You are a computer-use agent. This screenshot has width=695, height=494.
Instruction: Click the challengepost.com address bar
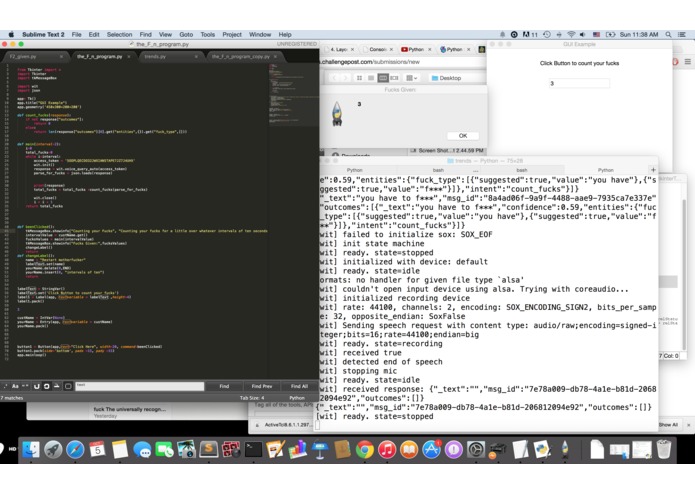[401, 62]
